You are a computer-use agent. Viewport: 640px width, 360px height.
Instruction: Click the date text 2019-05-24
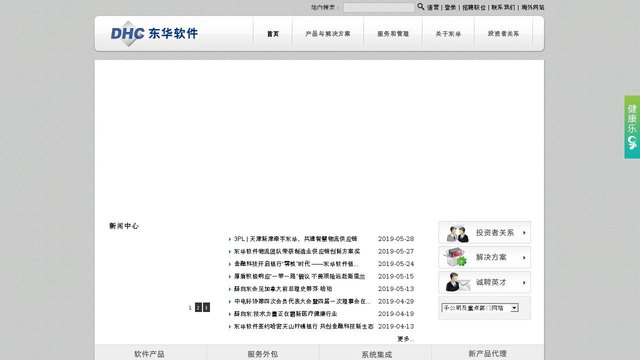pyautogui.click(x=396, y=264)
